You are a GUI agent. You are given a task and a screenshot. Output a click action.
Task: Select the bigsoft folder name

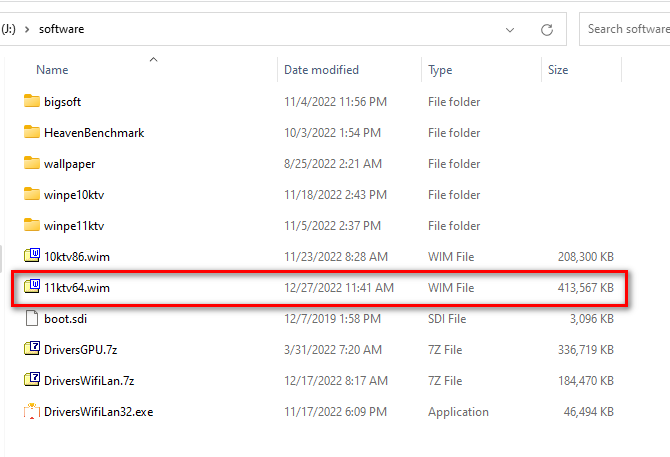pyautogui.click(x=62, y=102)
